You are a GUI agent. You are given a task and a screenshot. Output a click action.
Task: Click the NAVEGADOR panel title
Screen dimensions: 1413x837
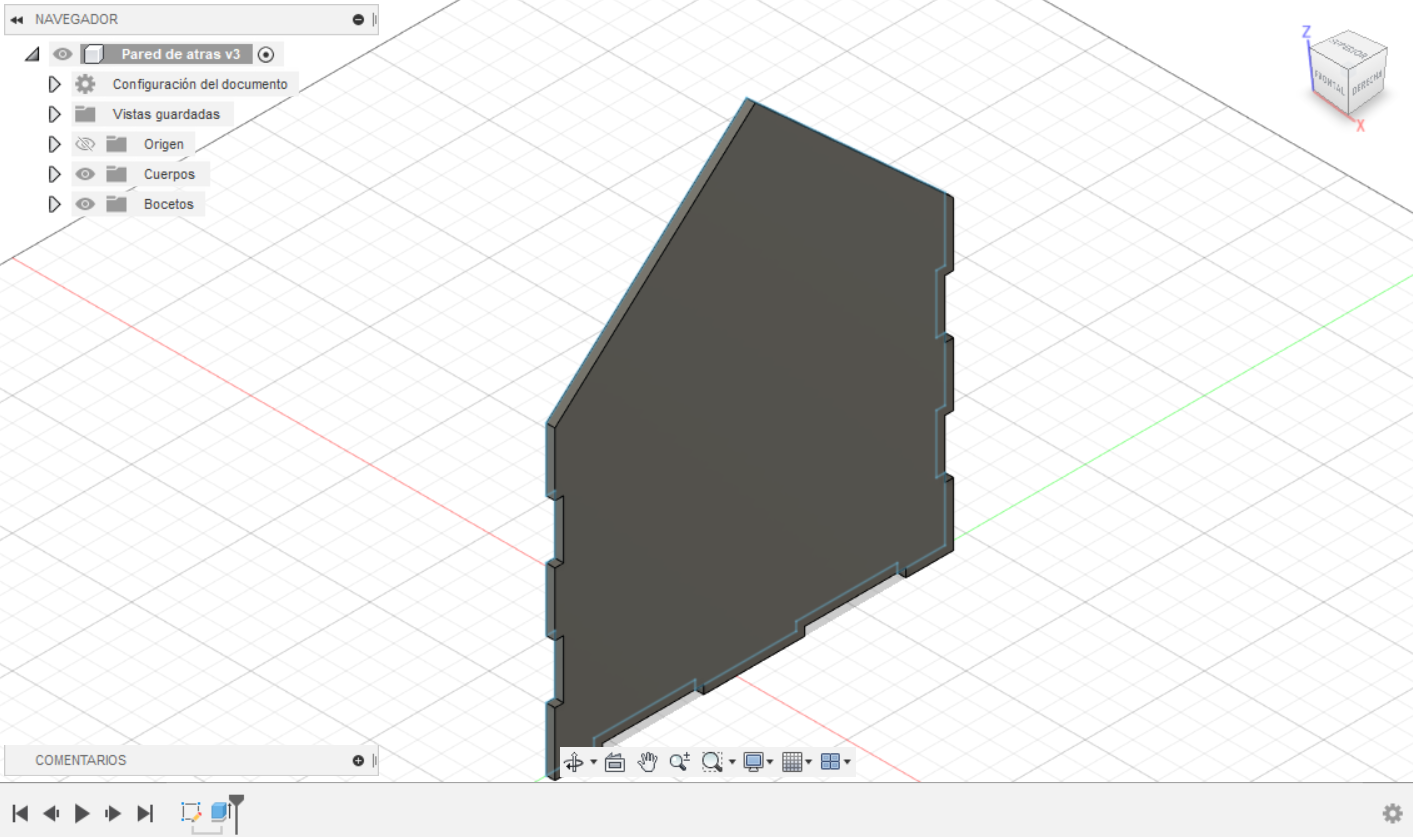[x=76, y=20]
